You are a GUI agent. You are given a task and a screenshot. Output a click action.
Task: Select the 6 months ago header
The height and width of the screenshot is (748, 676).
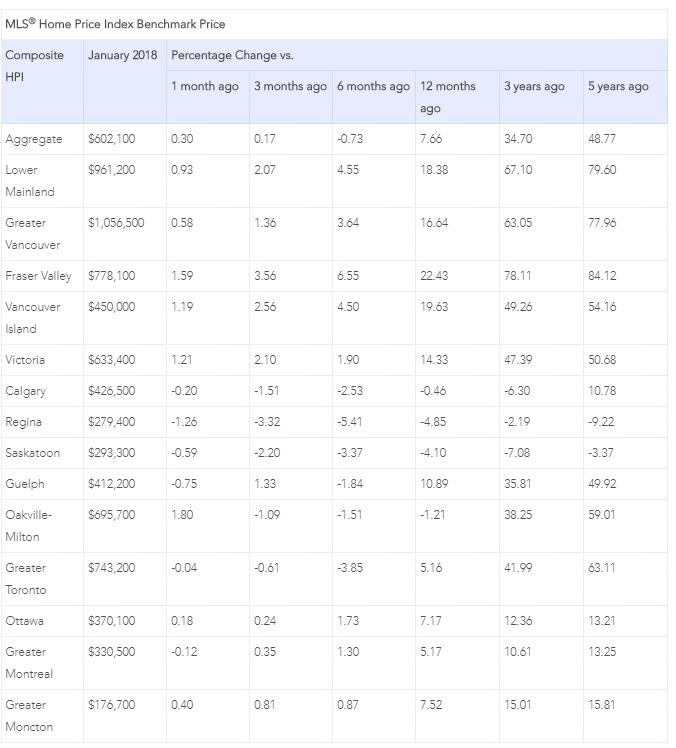coord(373,86)
